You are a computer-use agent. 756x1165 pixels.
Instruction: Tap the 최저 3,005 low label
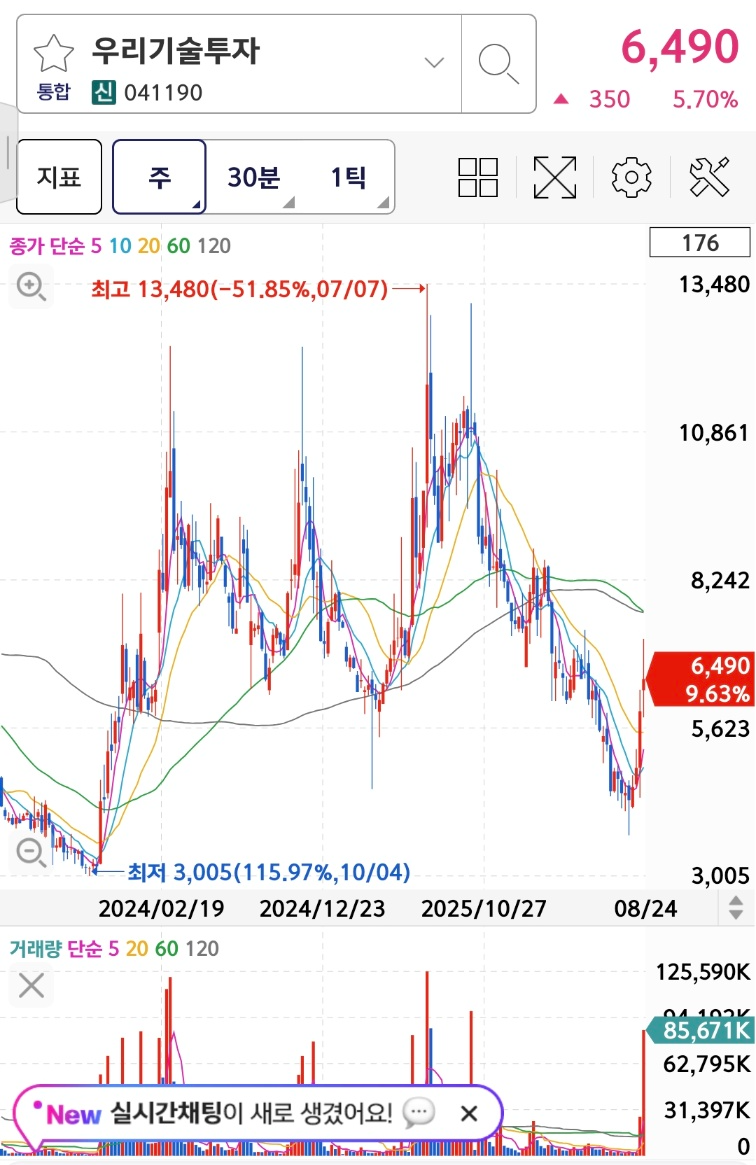269,872
